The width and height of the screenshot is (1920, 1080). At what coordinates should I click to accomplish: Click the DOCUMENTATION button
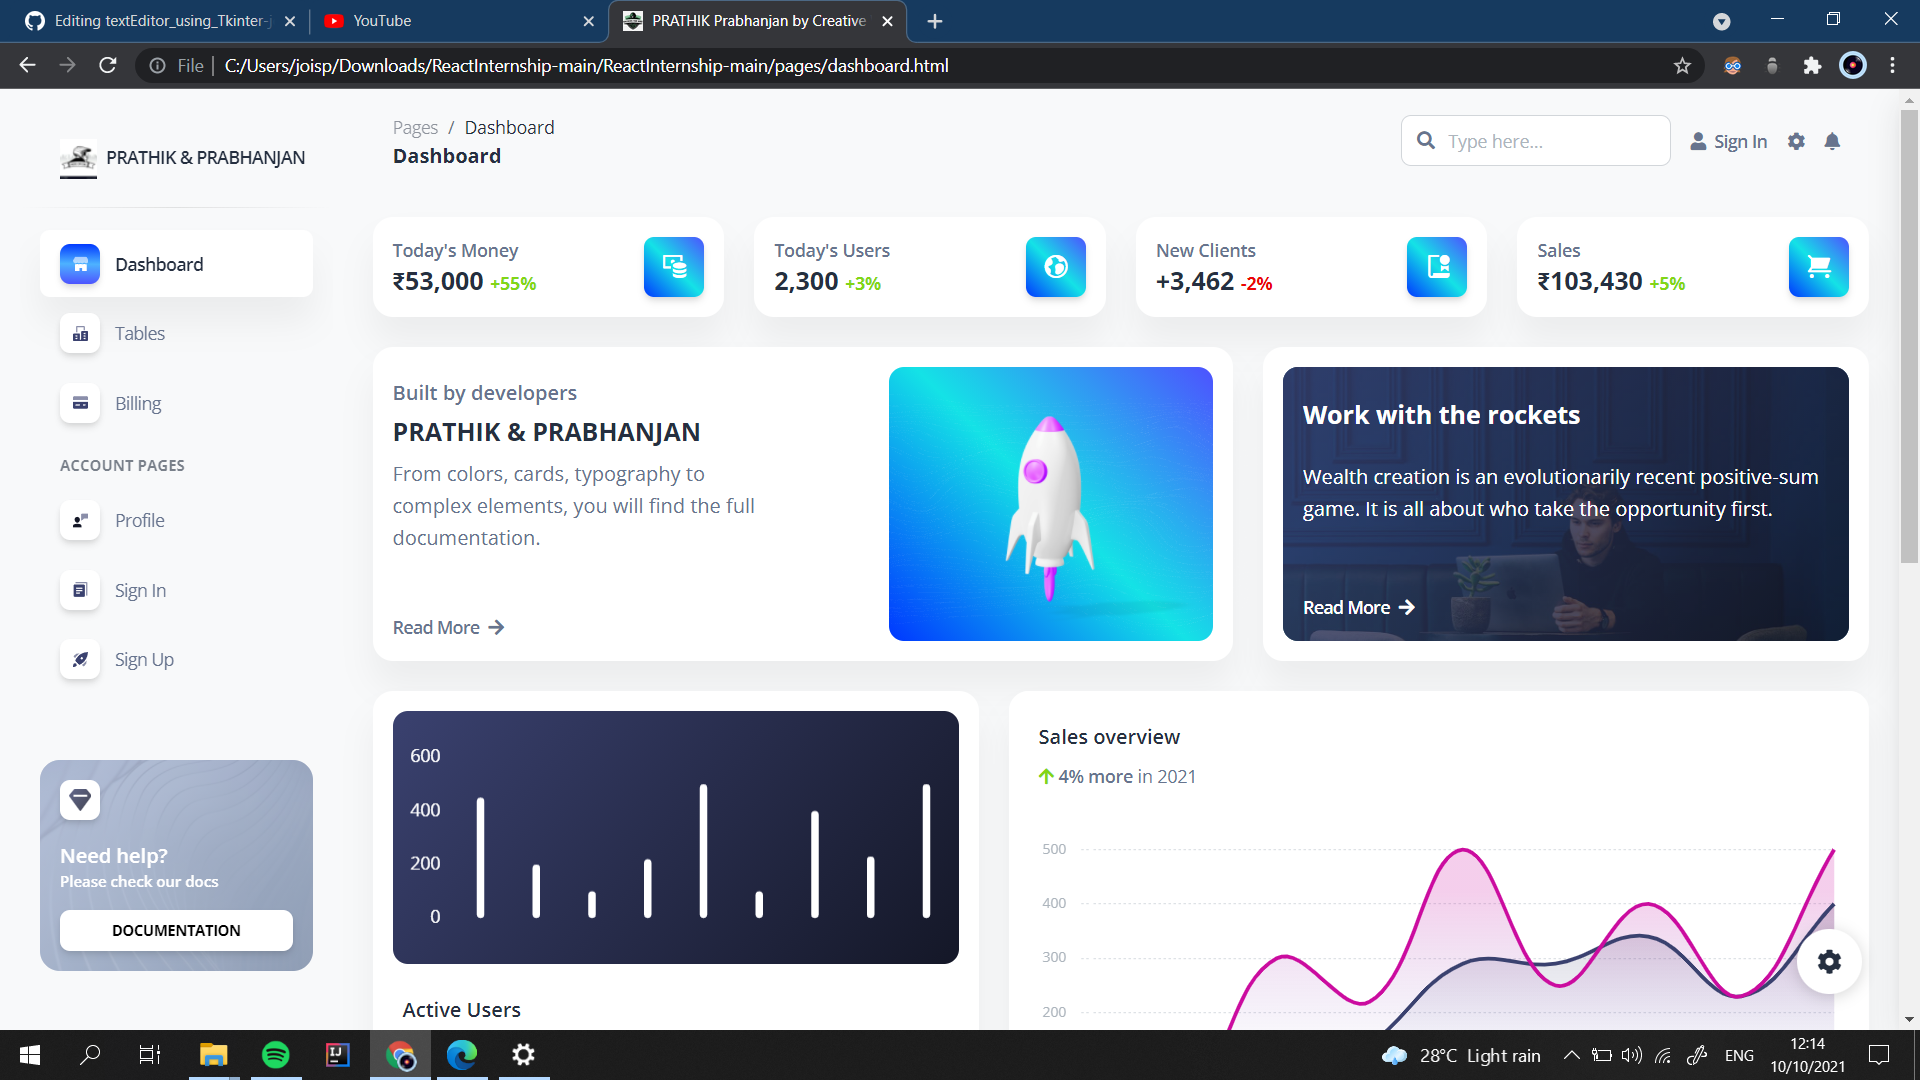[x=176, y=930]
